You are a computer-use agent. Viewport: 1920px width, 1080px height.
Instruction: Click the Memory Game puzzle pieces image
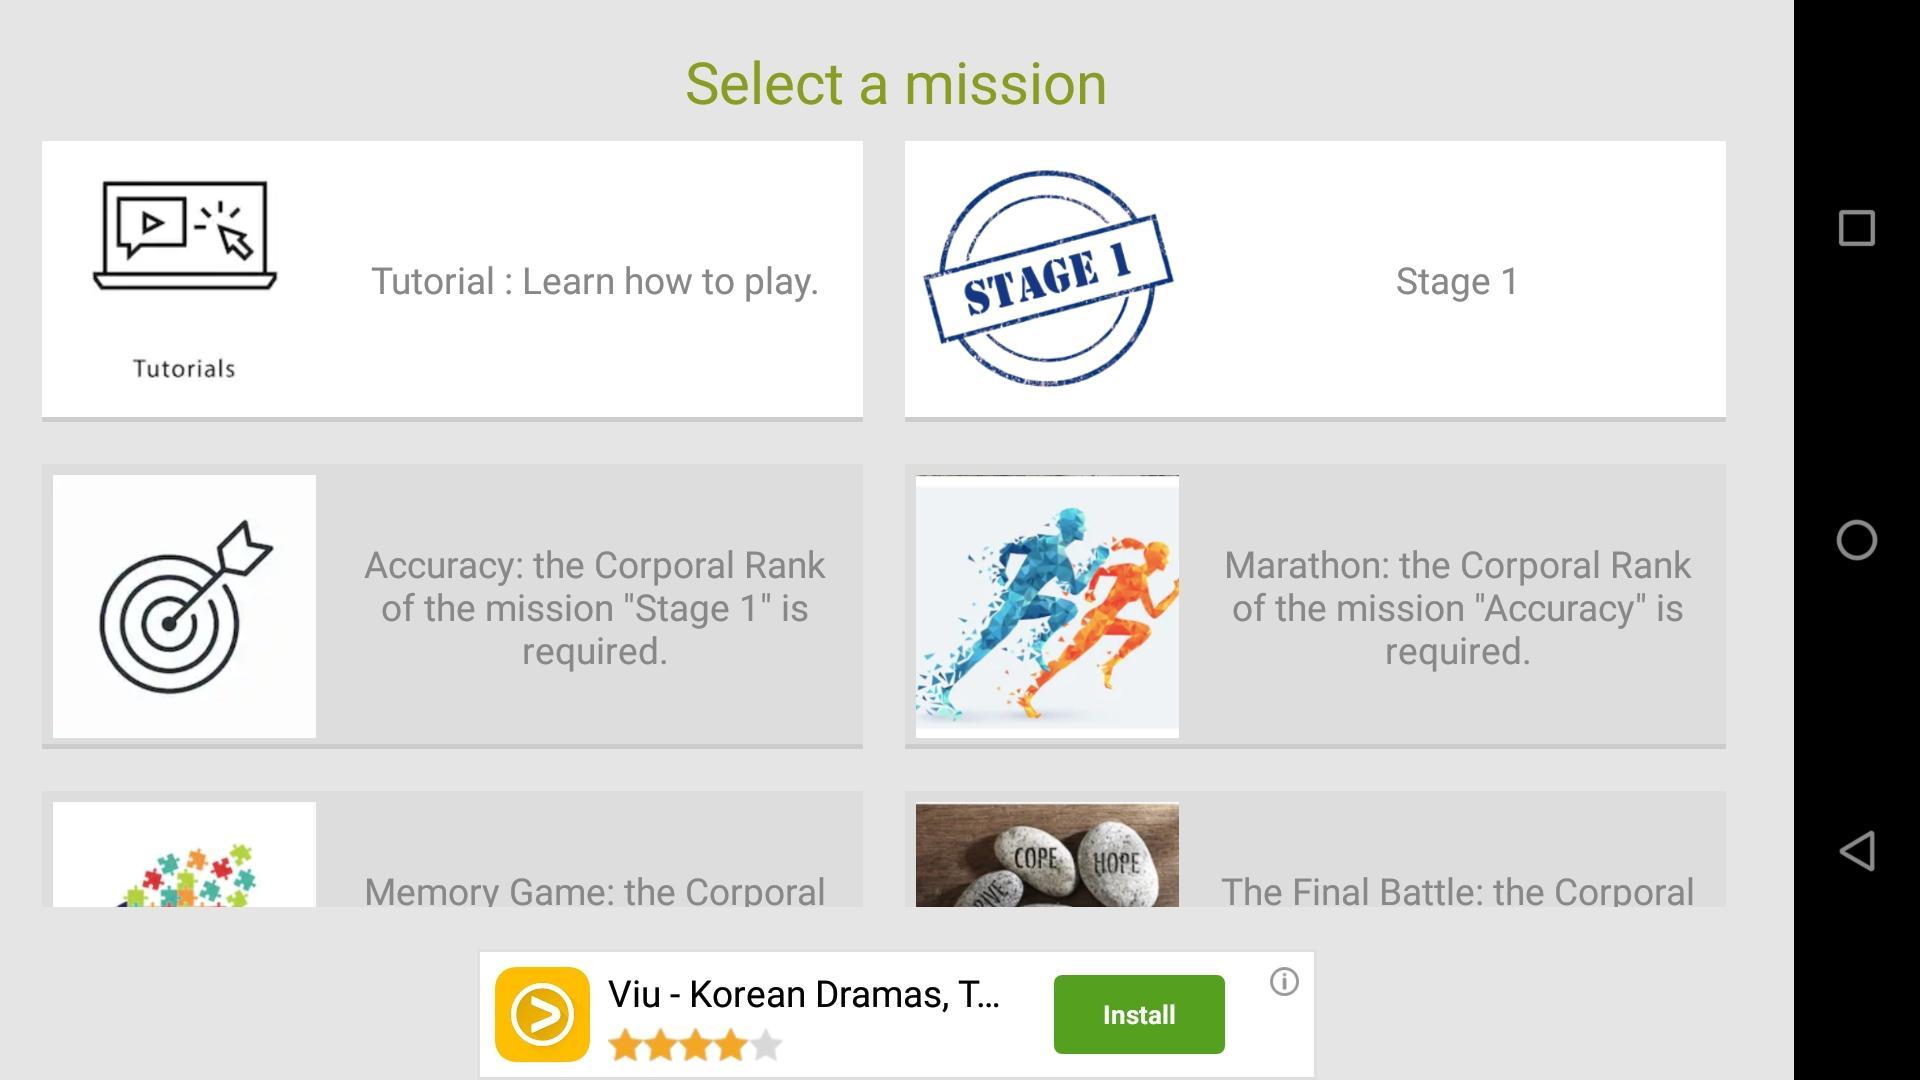coord(184,858)
